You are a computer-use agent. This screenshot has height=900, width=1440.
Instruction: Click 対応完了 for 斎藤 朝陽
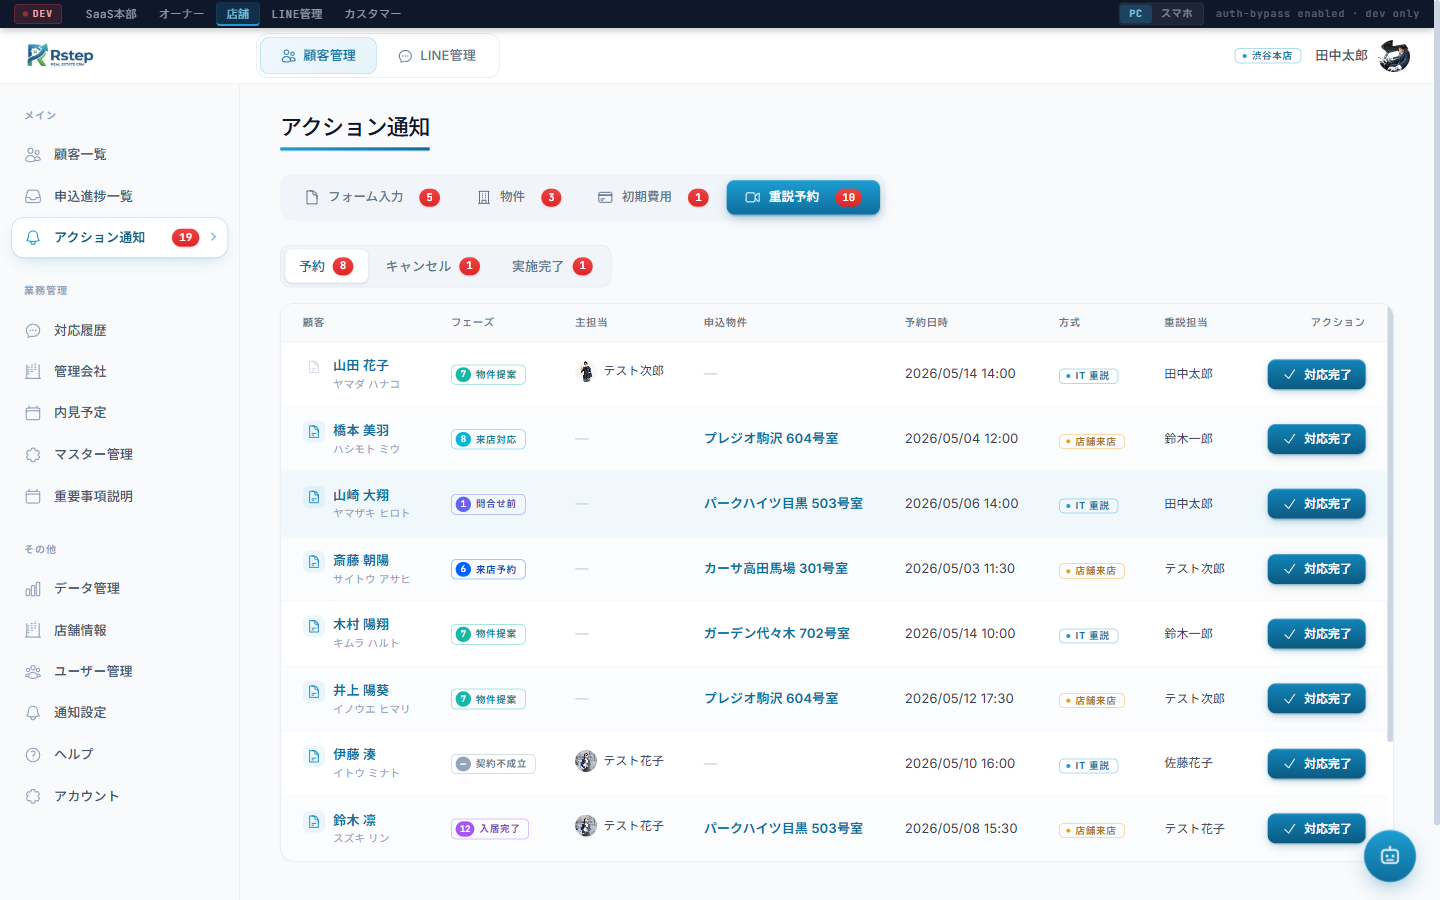tap(1316, 569)
